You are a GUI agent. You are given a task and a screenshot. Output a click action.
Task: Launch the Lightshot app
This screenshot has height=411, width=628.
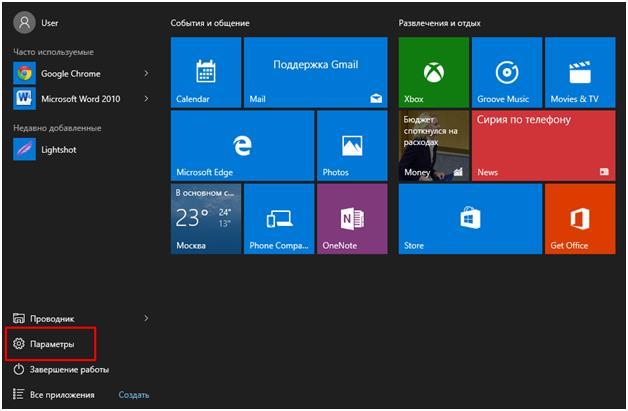[45, 149]
